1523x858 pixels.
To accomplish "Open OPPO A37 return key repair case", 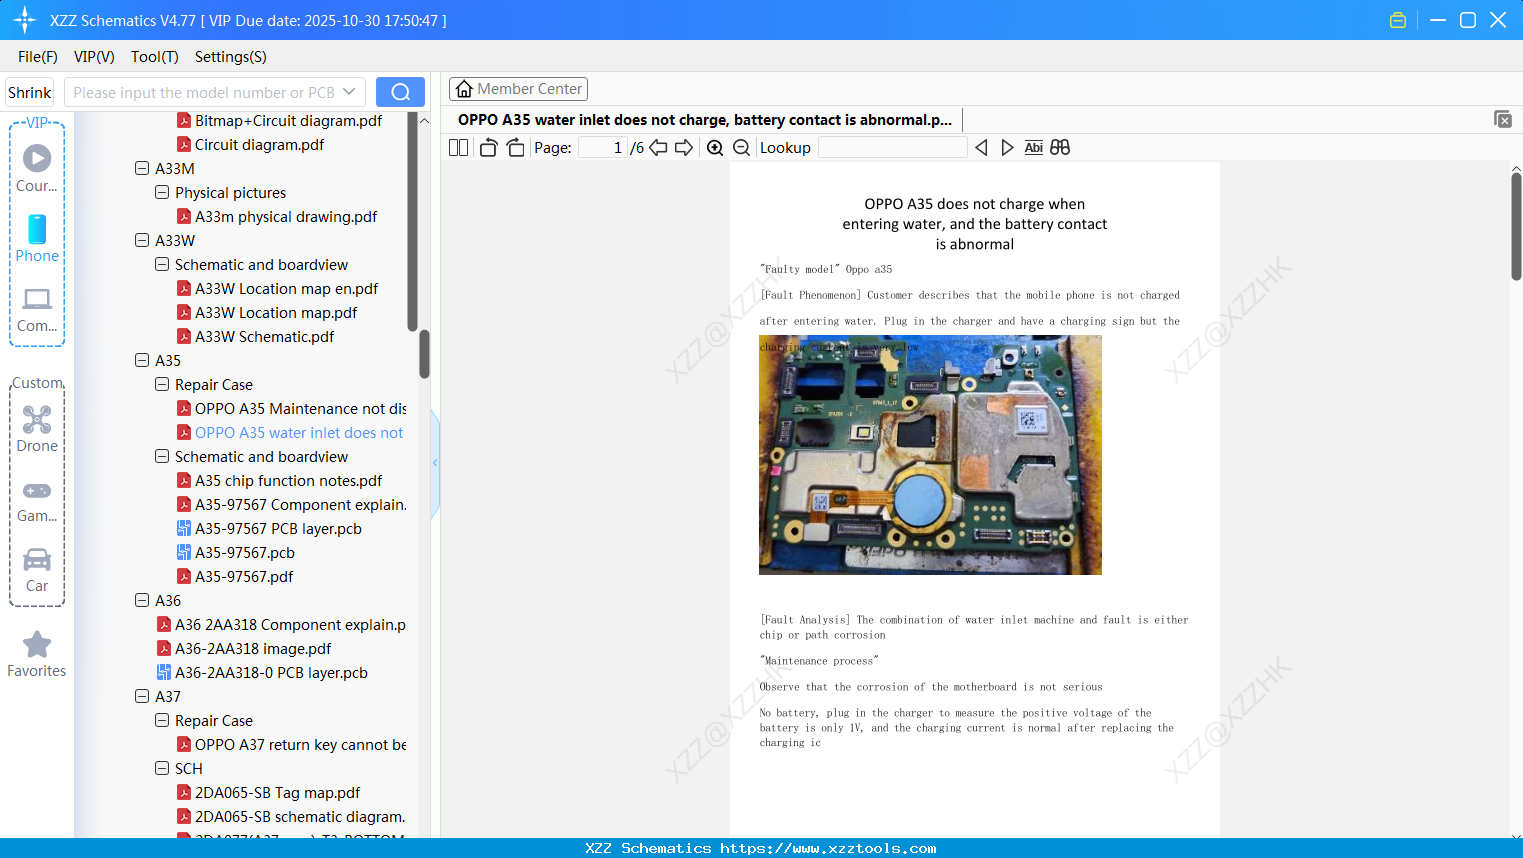I will [300, 744].
